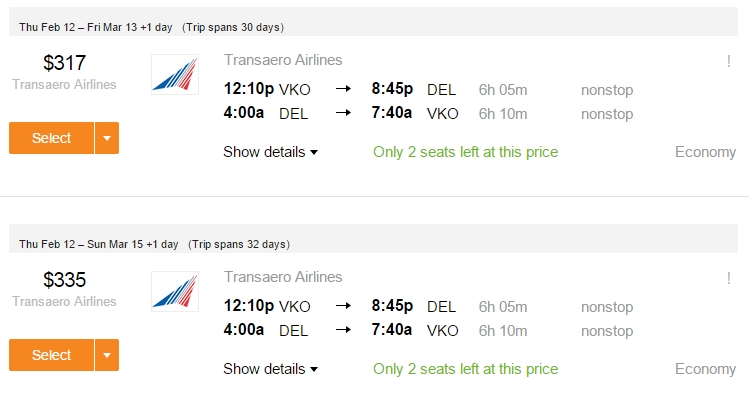
Task: Click exclamation info icon on first flight
Action: [x=728, y=61]
